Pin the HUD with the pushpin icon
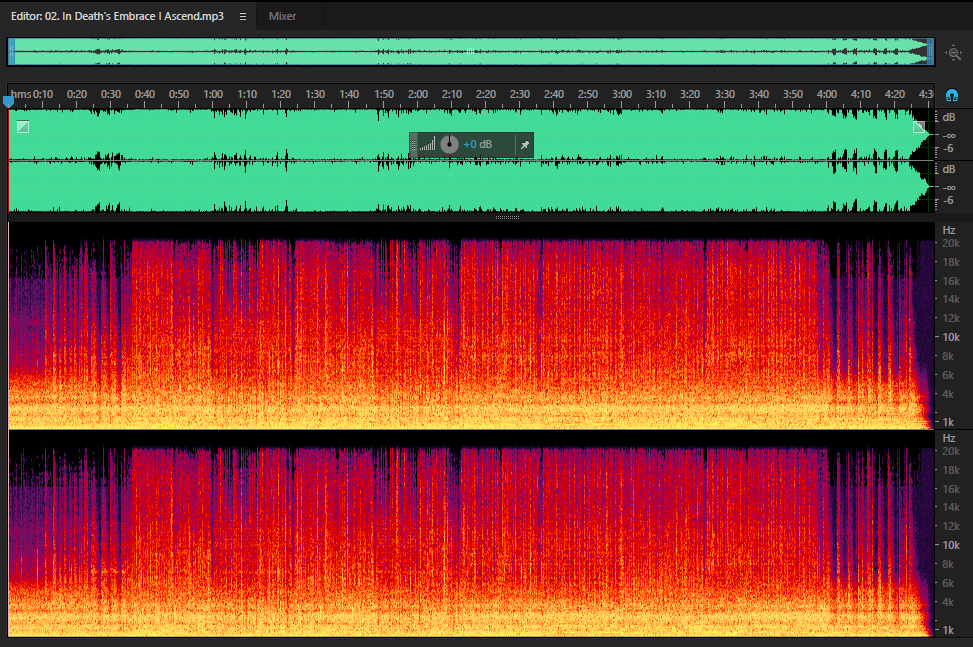The width and height of the screenshot is (973, 647). coord(525,145)
